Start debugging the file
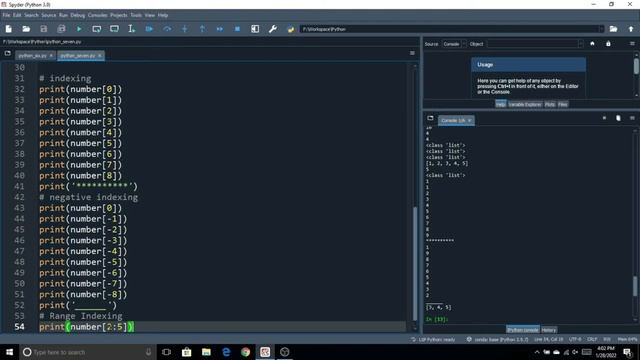Image resolution: width=640 pixels, height=360 pixels. [149, 29]
